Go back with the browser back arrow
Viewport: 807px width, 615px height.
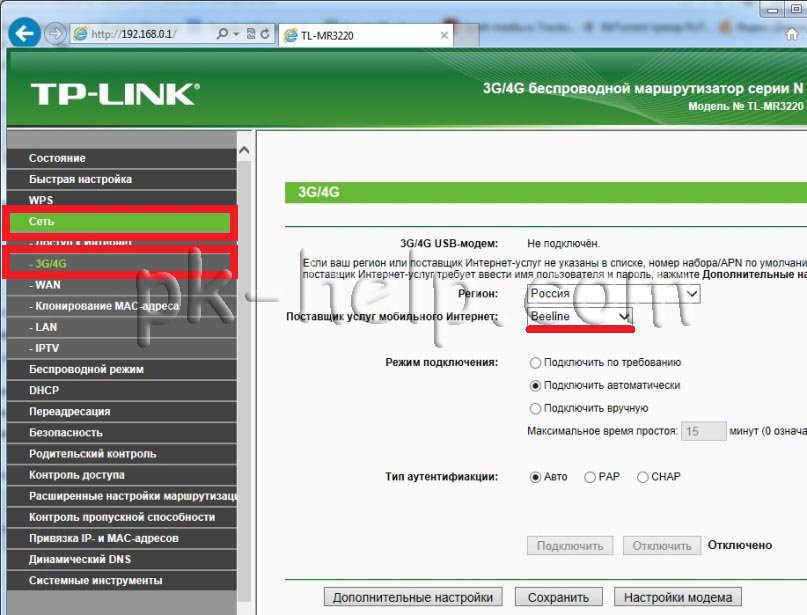pos(24,33)
